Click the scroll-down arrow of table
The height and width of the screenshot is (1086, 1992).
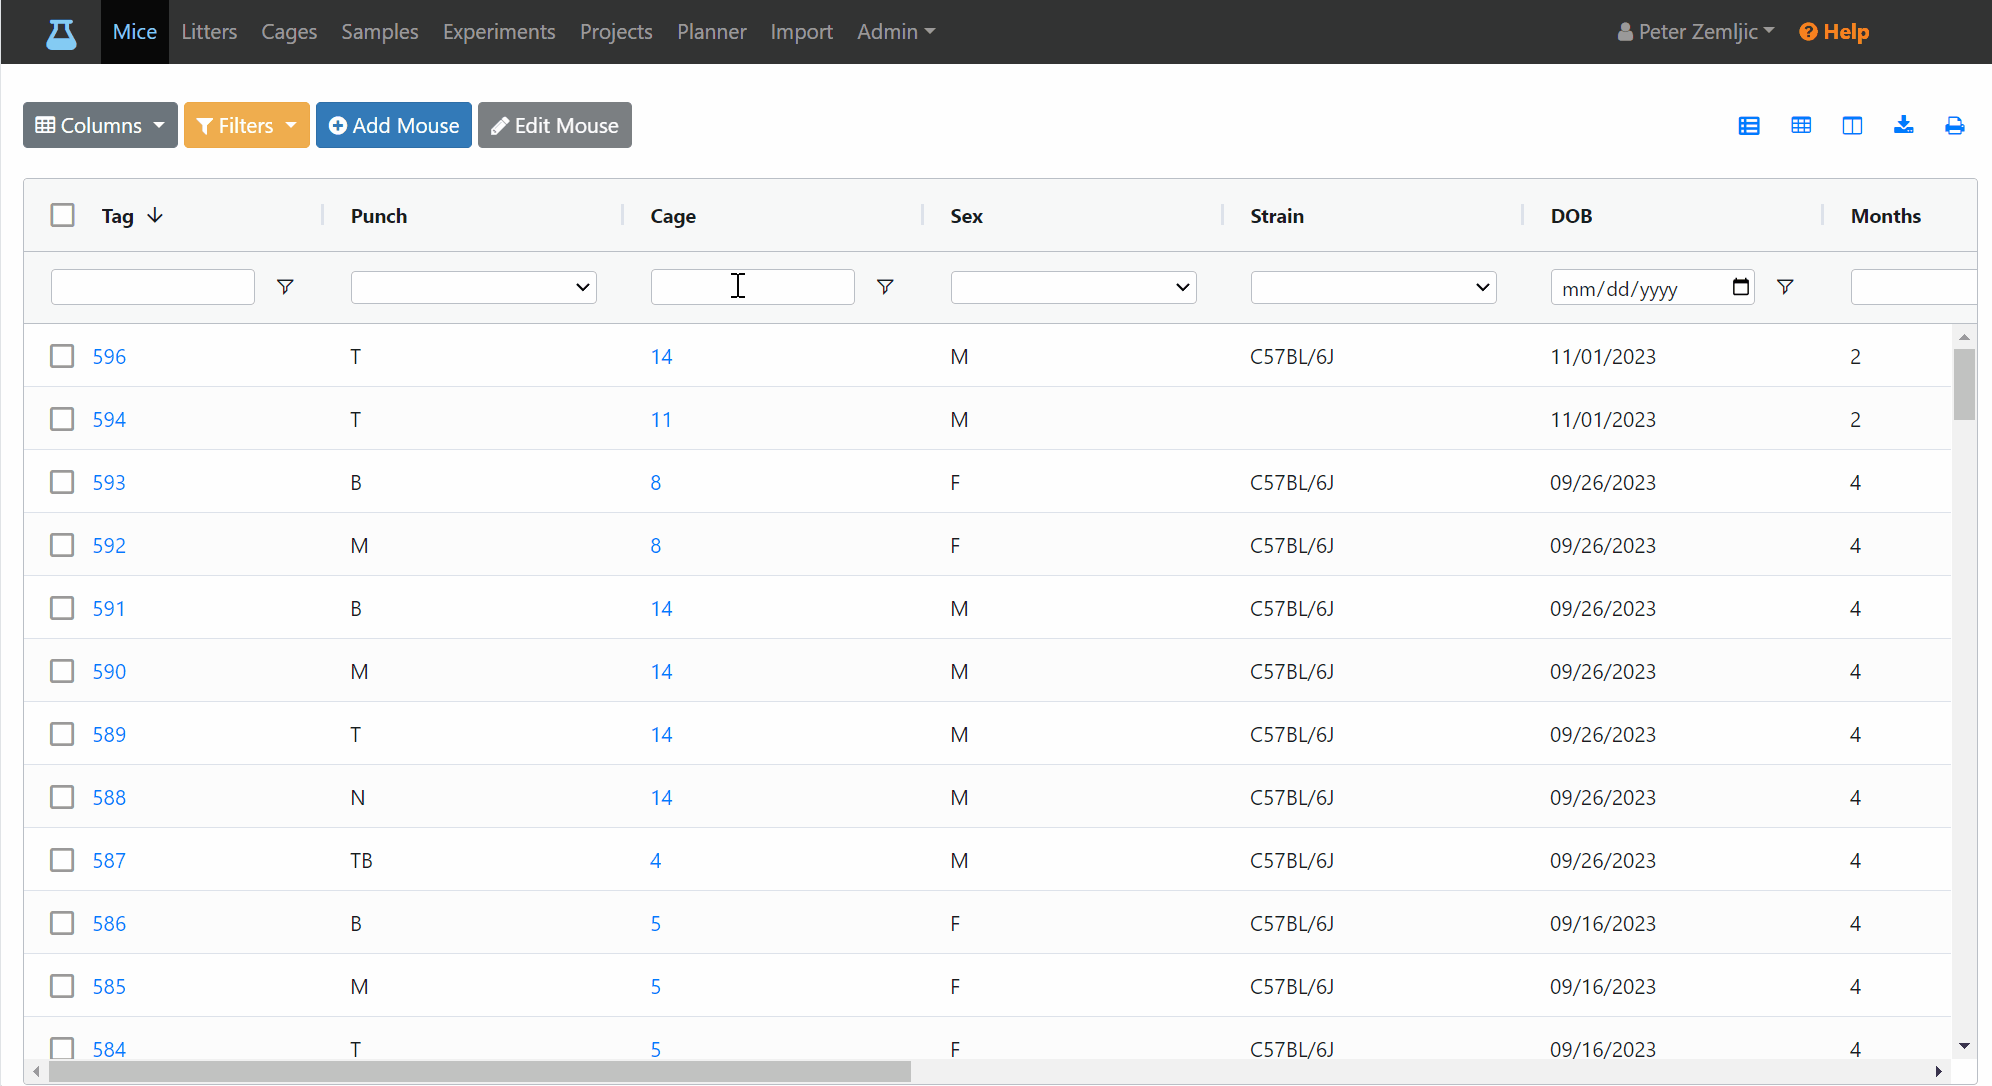click(x=1964, y=1046)
